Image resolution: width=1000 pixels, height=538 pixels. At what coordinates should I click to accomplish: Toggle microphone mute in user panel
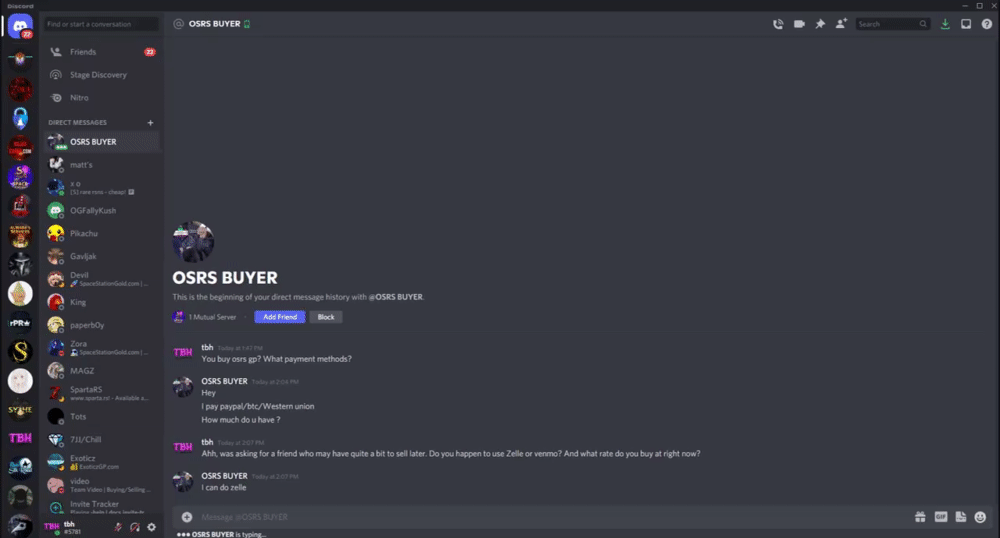[x=118, y=527]
